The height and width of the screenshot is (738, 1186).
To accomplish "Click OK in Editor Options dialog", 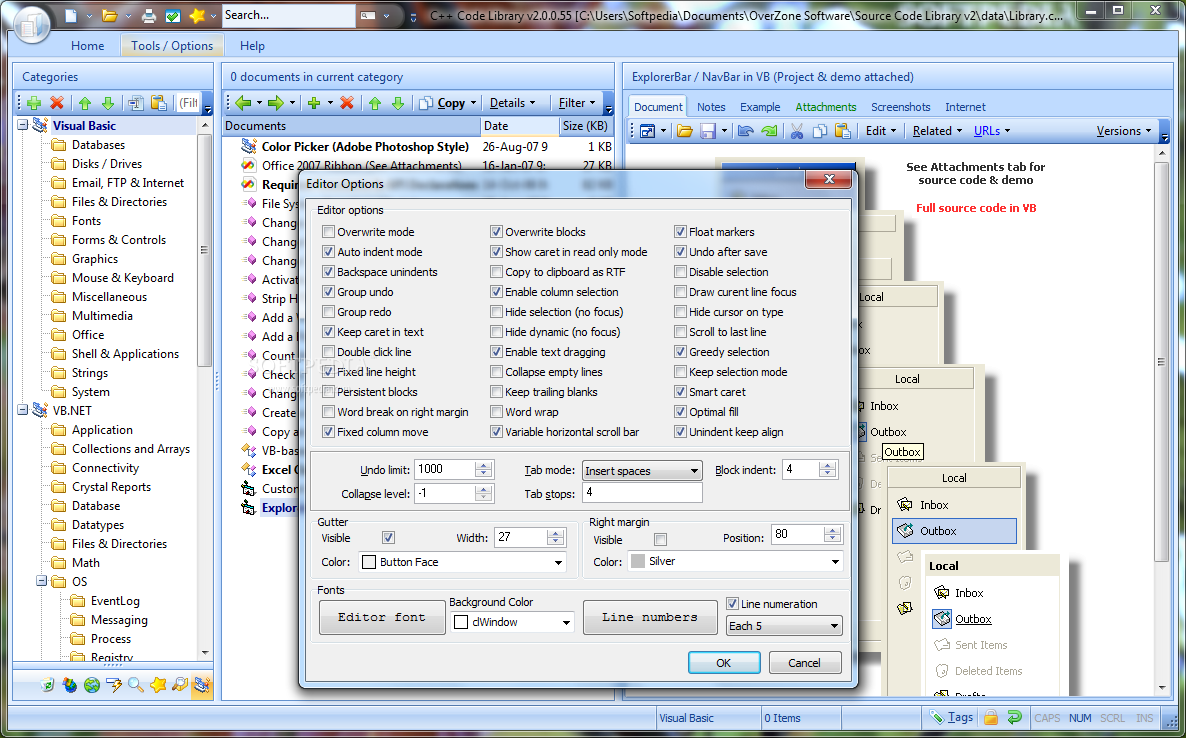I will tap(724, 662).
